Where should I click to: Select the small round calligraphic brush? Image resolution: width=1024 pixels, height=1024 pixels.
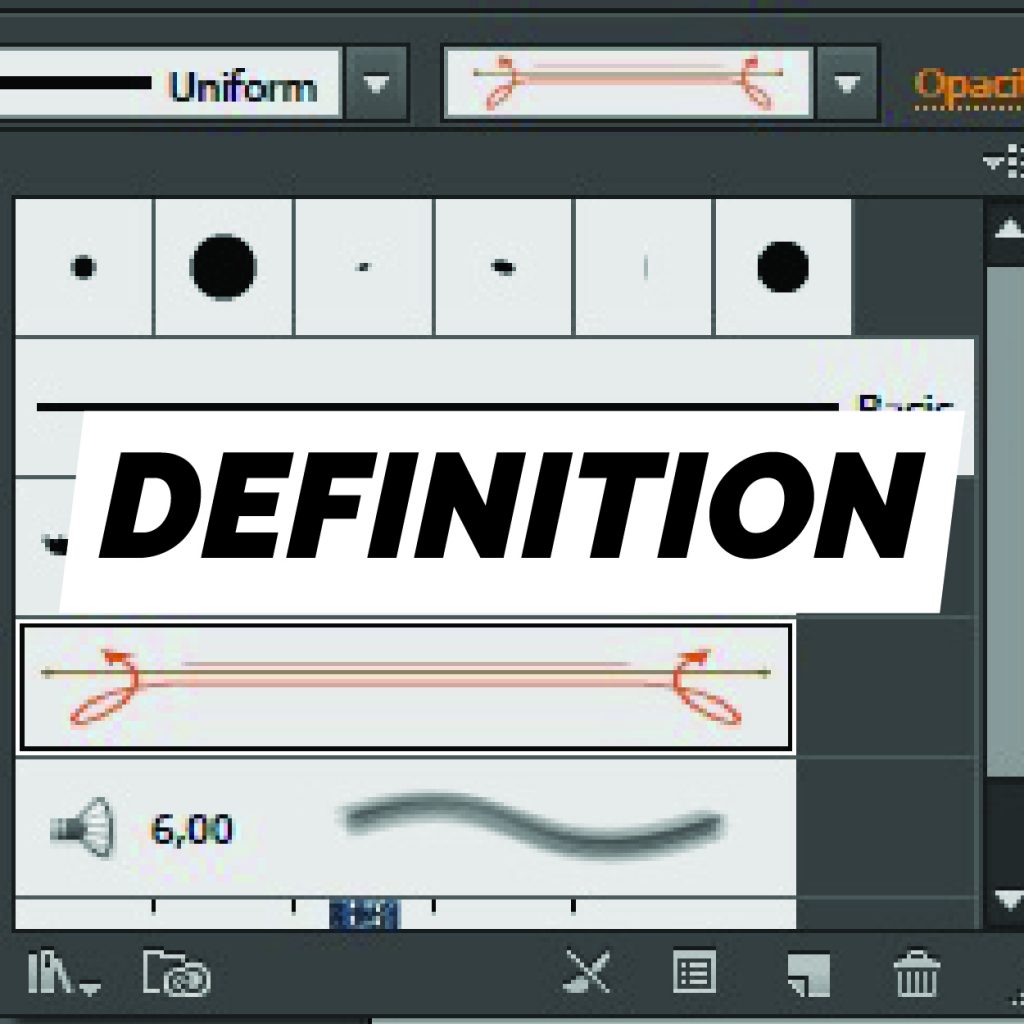tap(84, 267)
